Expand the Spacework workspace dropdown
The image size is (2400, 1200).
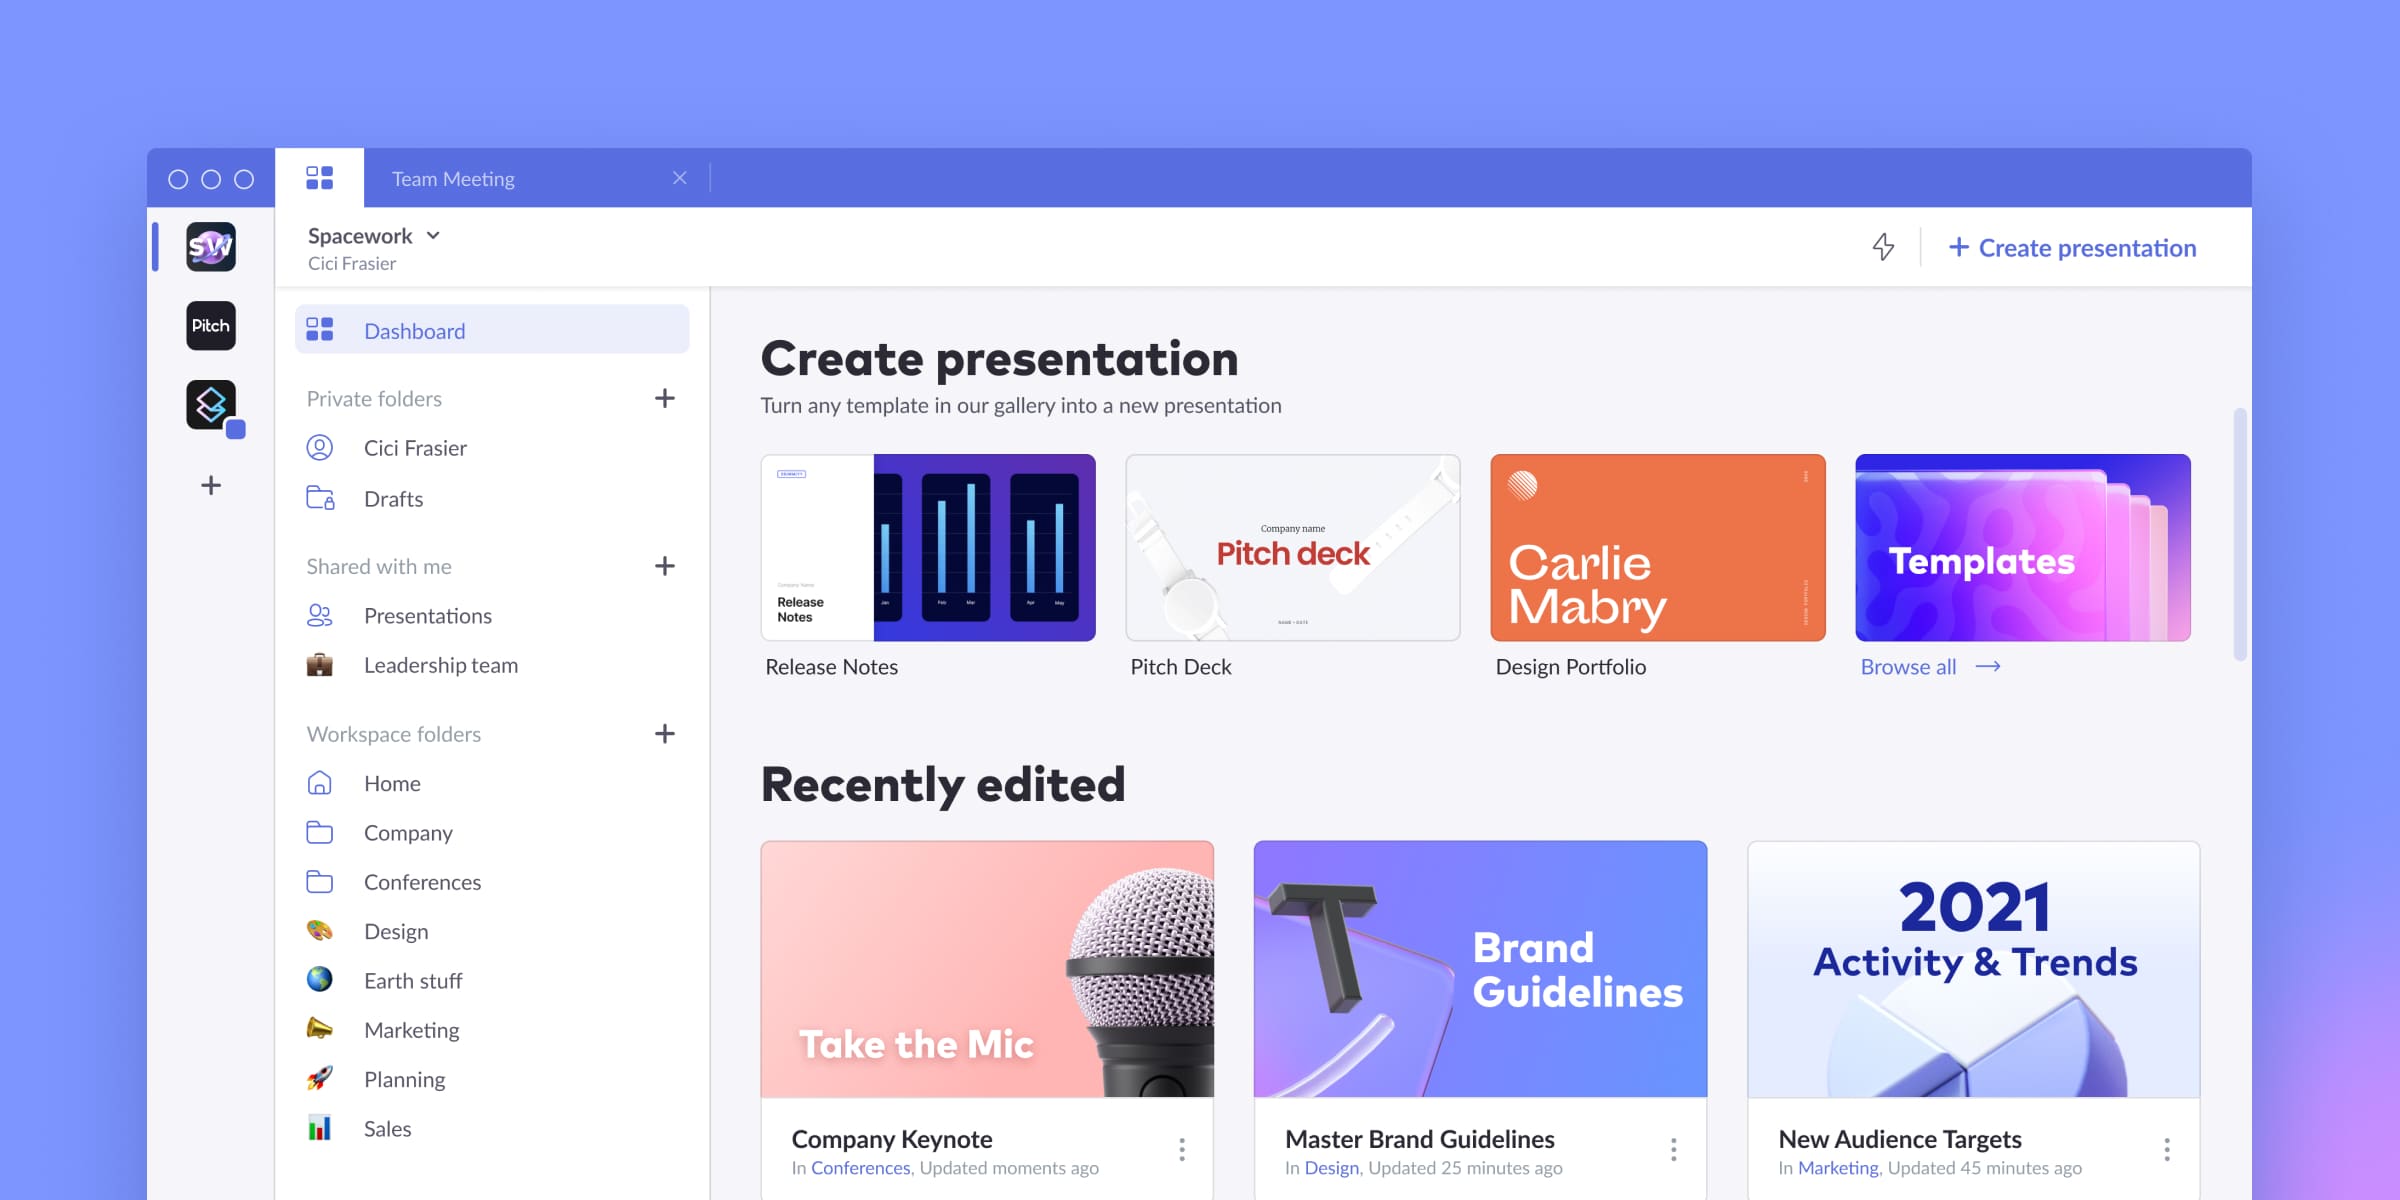(433, 236)
